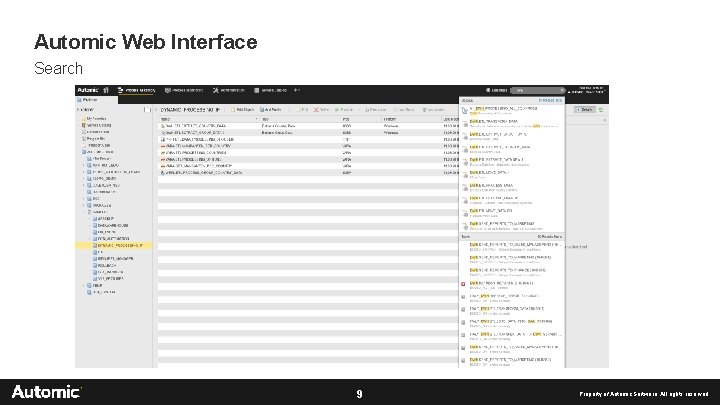Click the plus button to add a perspective
This screenshot has height=405, width=720.
[296, 90]
